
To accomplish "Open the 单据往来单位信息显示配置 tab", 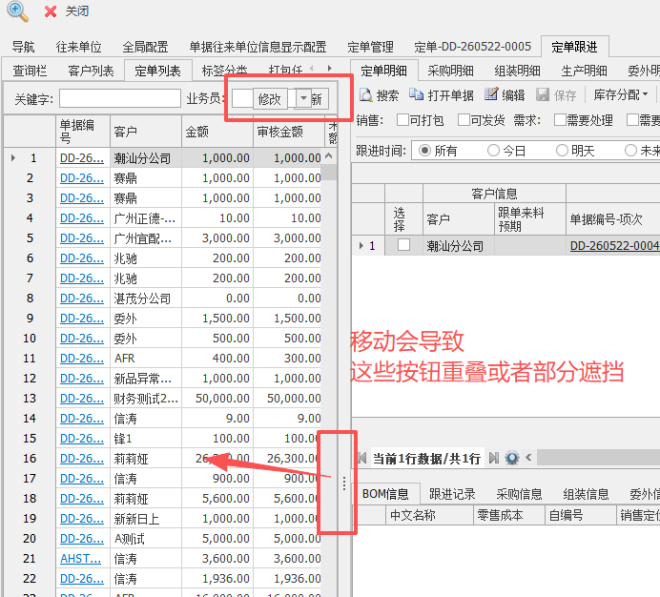I will point(258,47).
